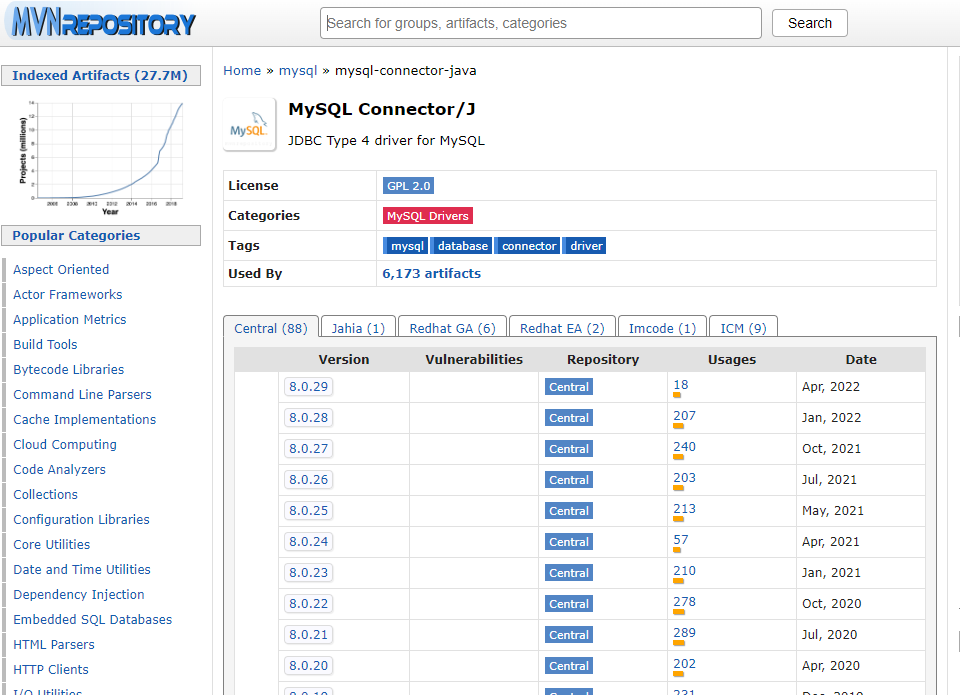This screenshot has width=960, height=695.
Task: Switch to the ICM (9) tab
Action: pyautogui.click(x=743, y=328)
